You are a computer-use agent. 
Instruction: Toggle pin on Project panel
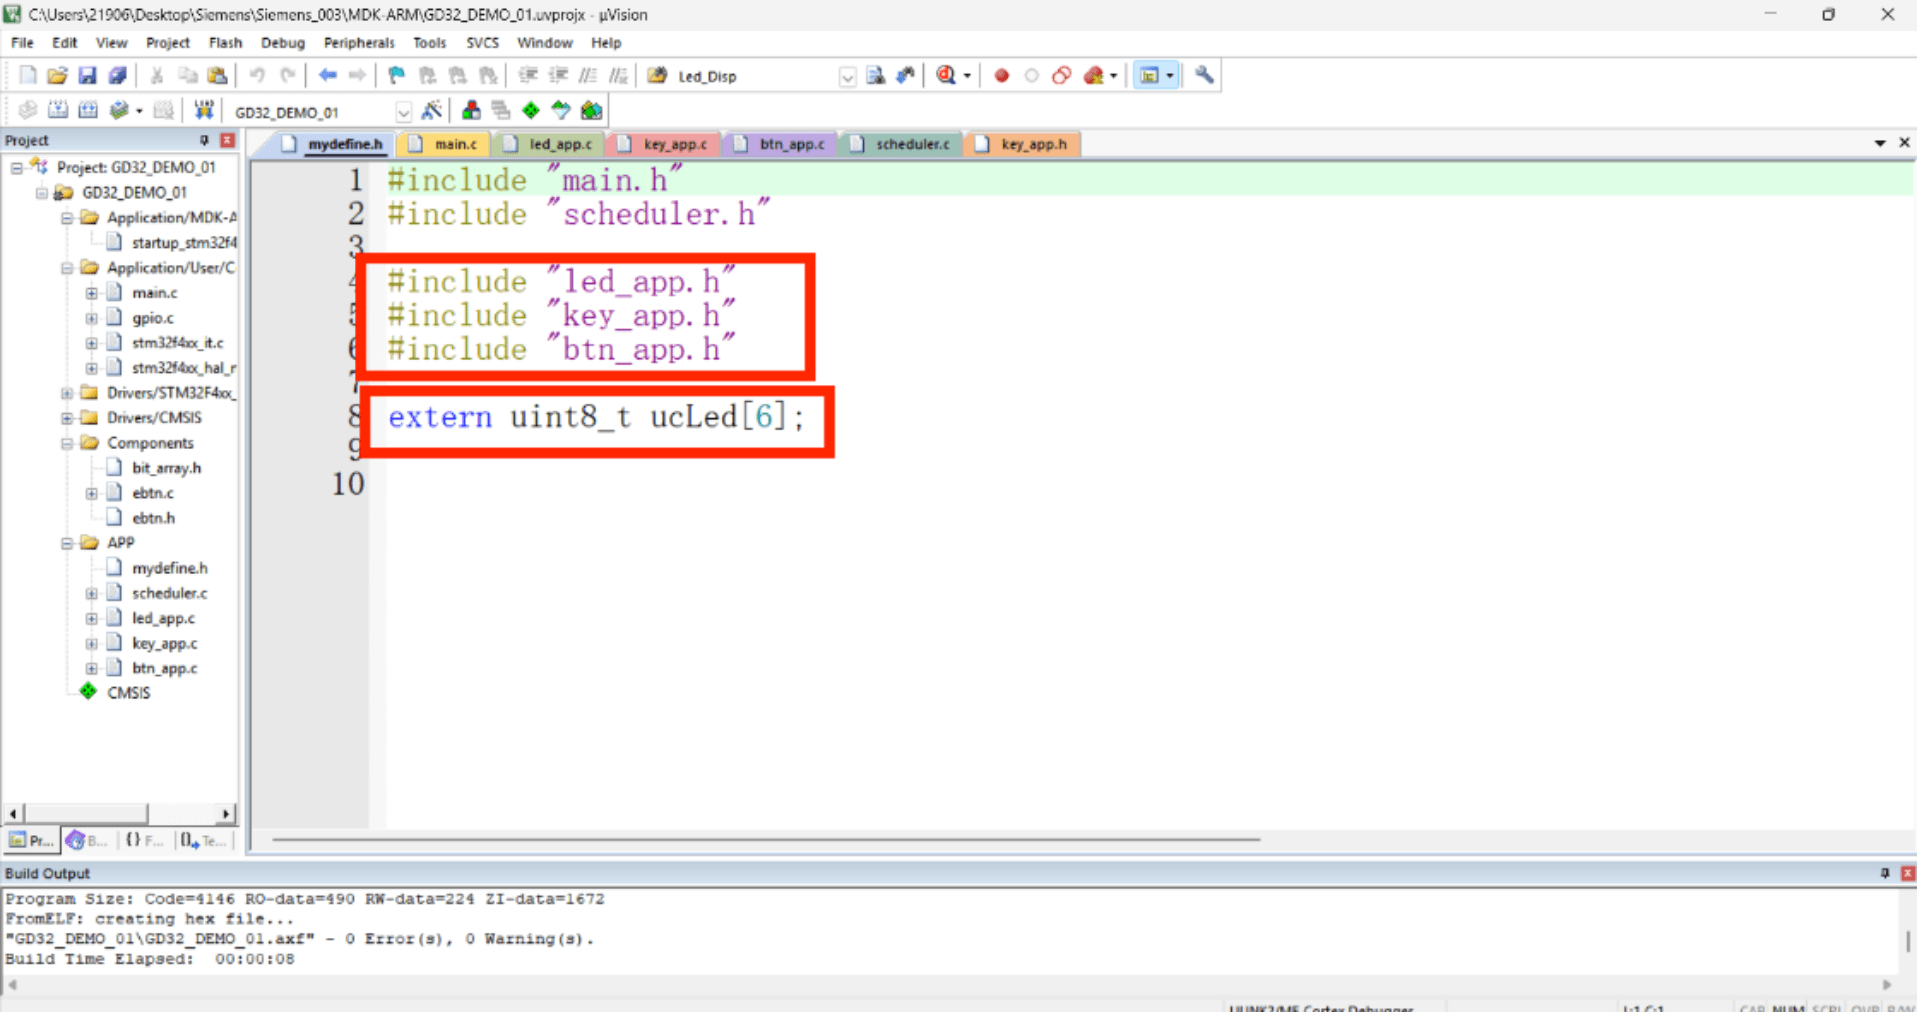204,140
